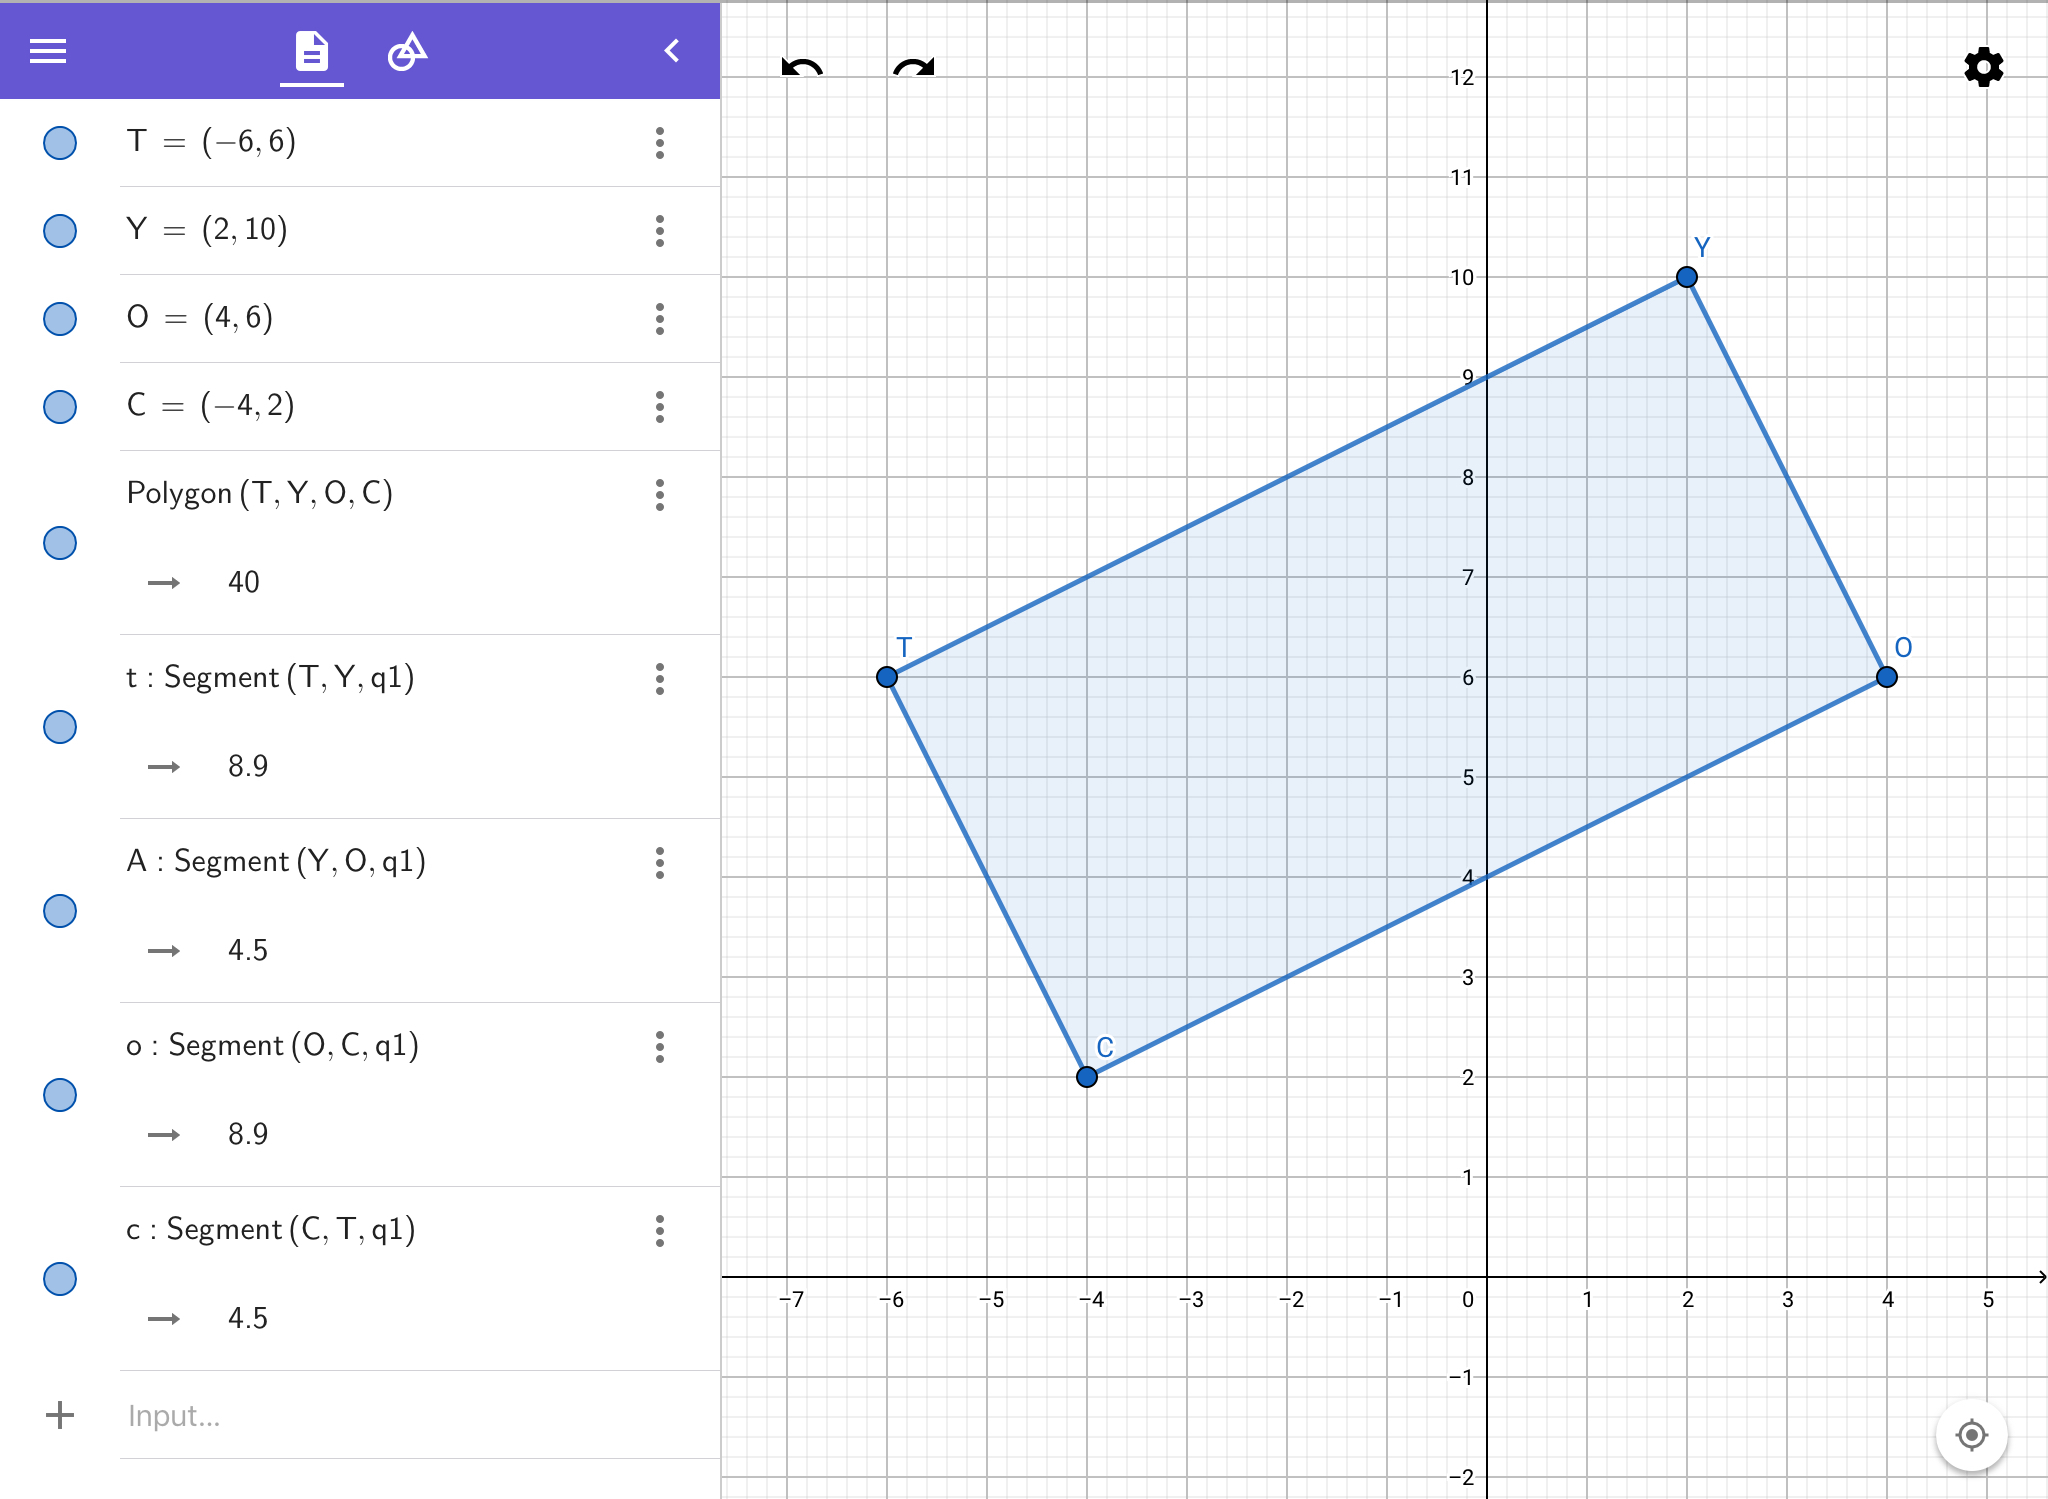Image resolution: width=2048 pixels, height=1499 pixels.
Task: Switch to the Algebra view tab
Action: point(311,51)
